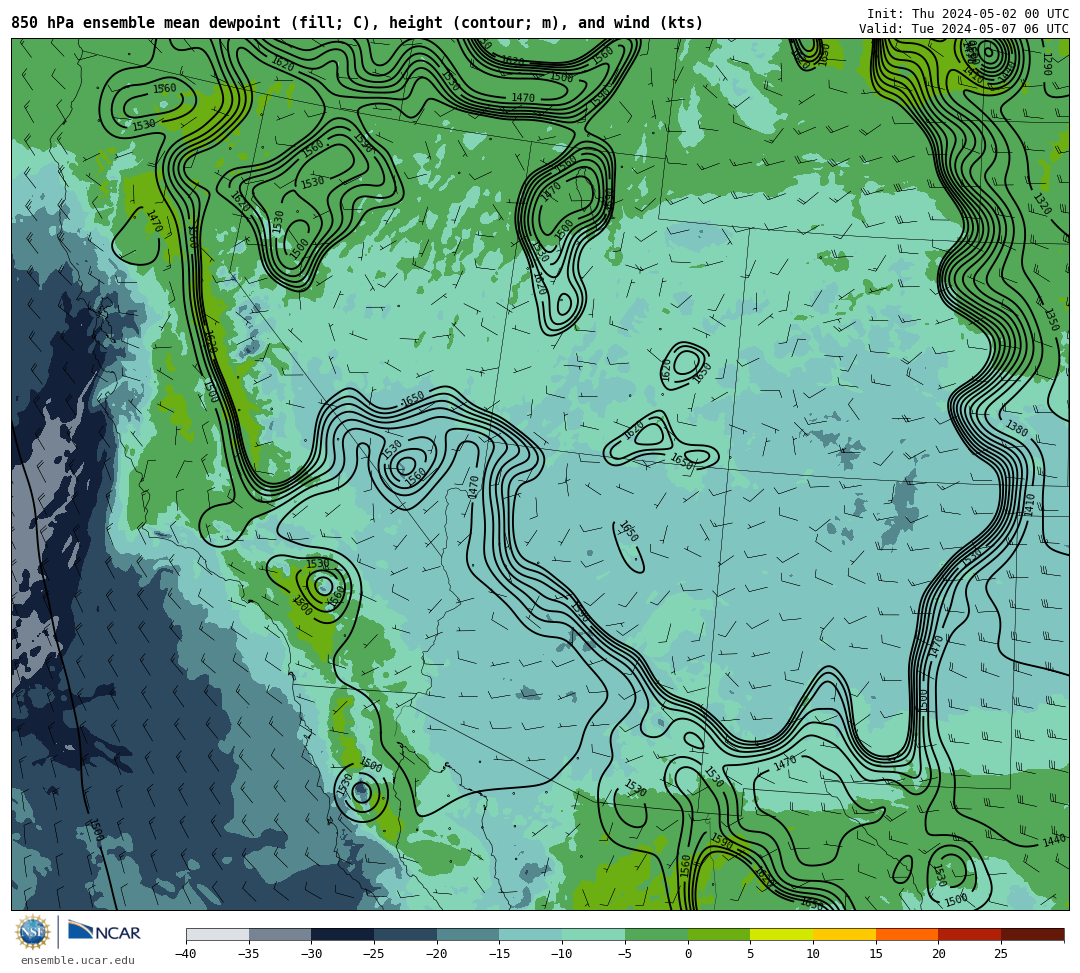The image size is (1080, 973).
Task: Pick the mint -10 to -5 swatch
Action: click(x=594, y=934)
